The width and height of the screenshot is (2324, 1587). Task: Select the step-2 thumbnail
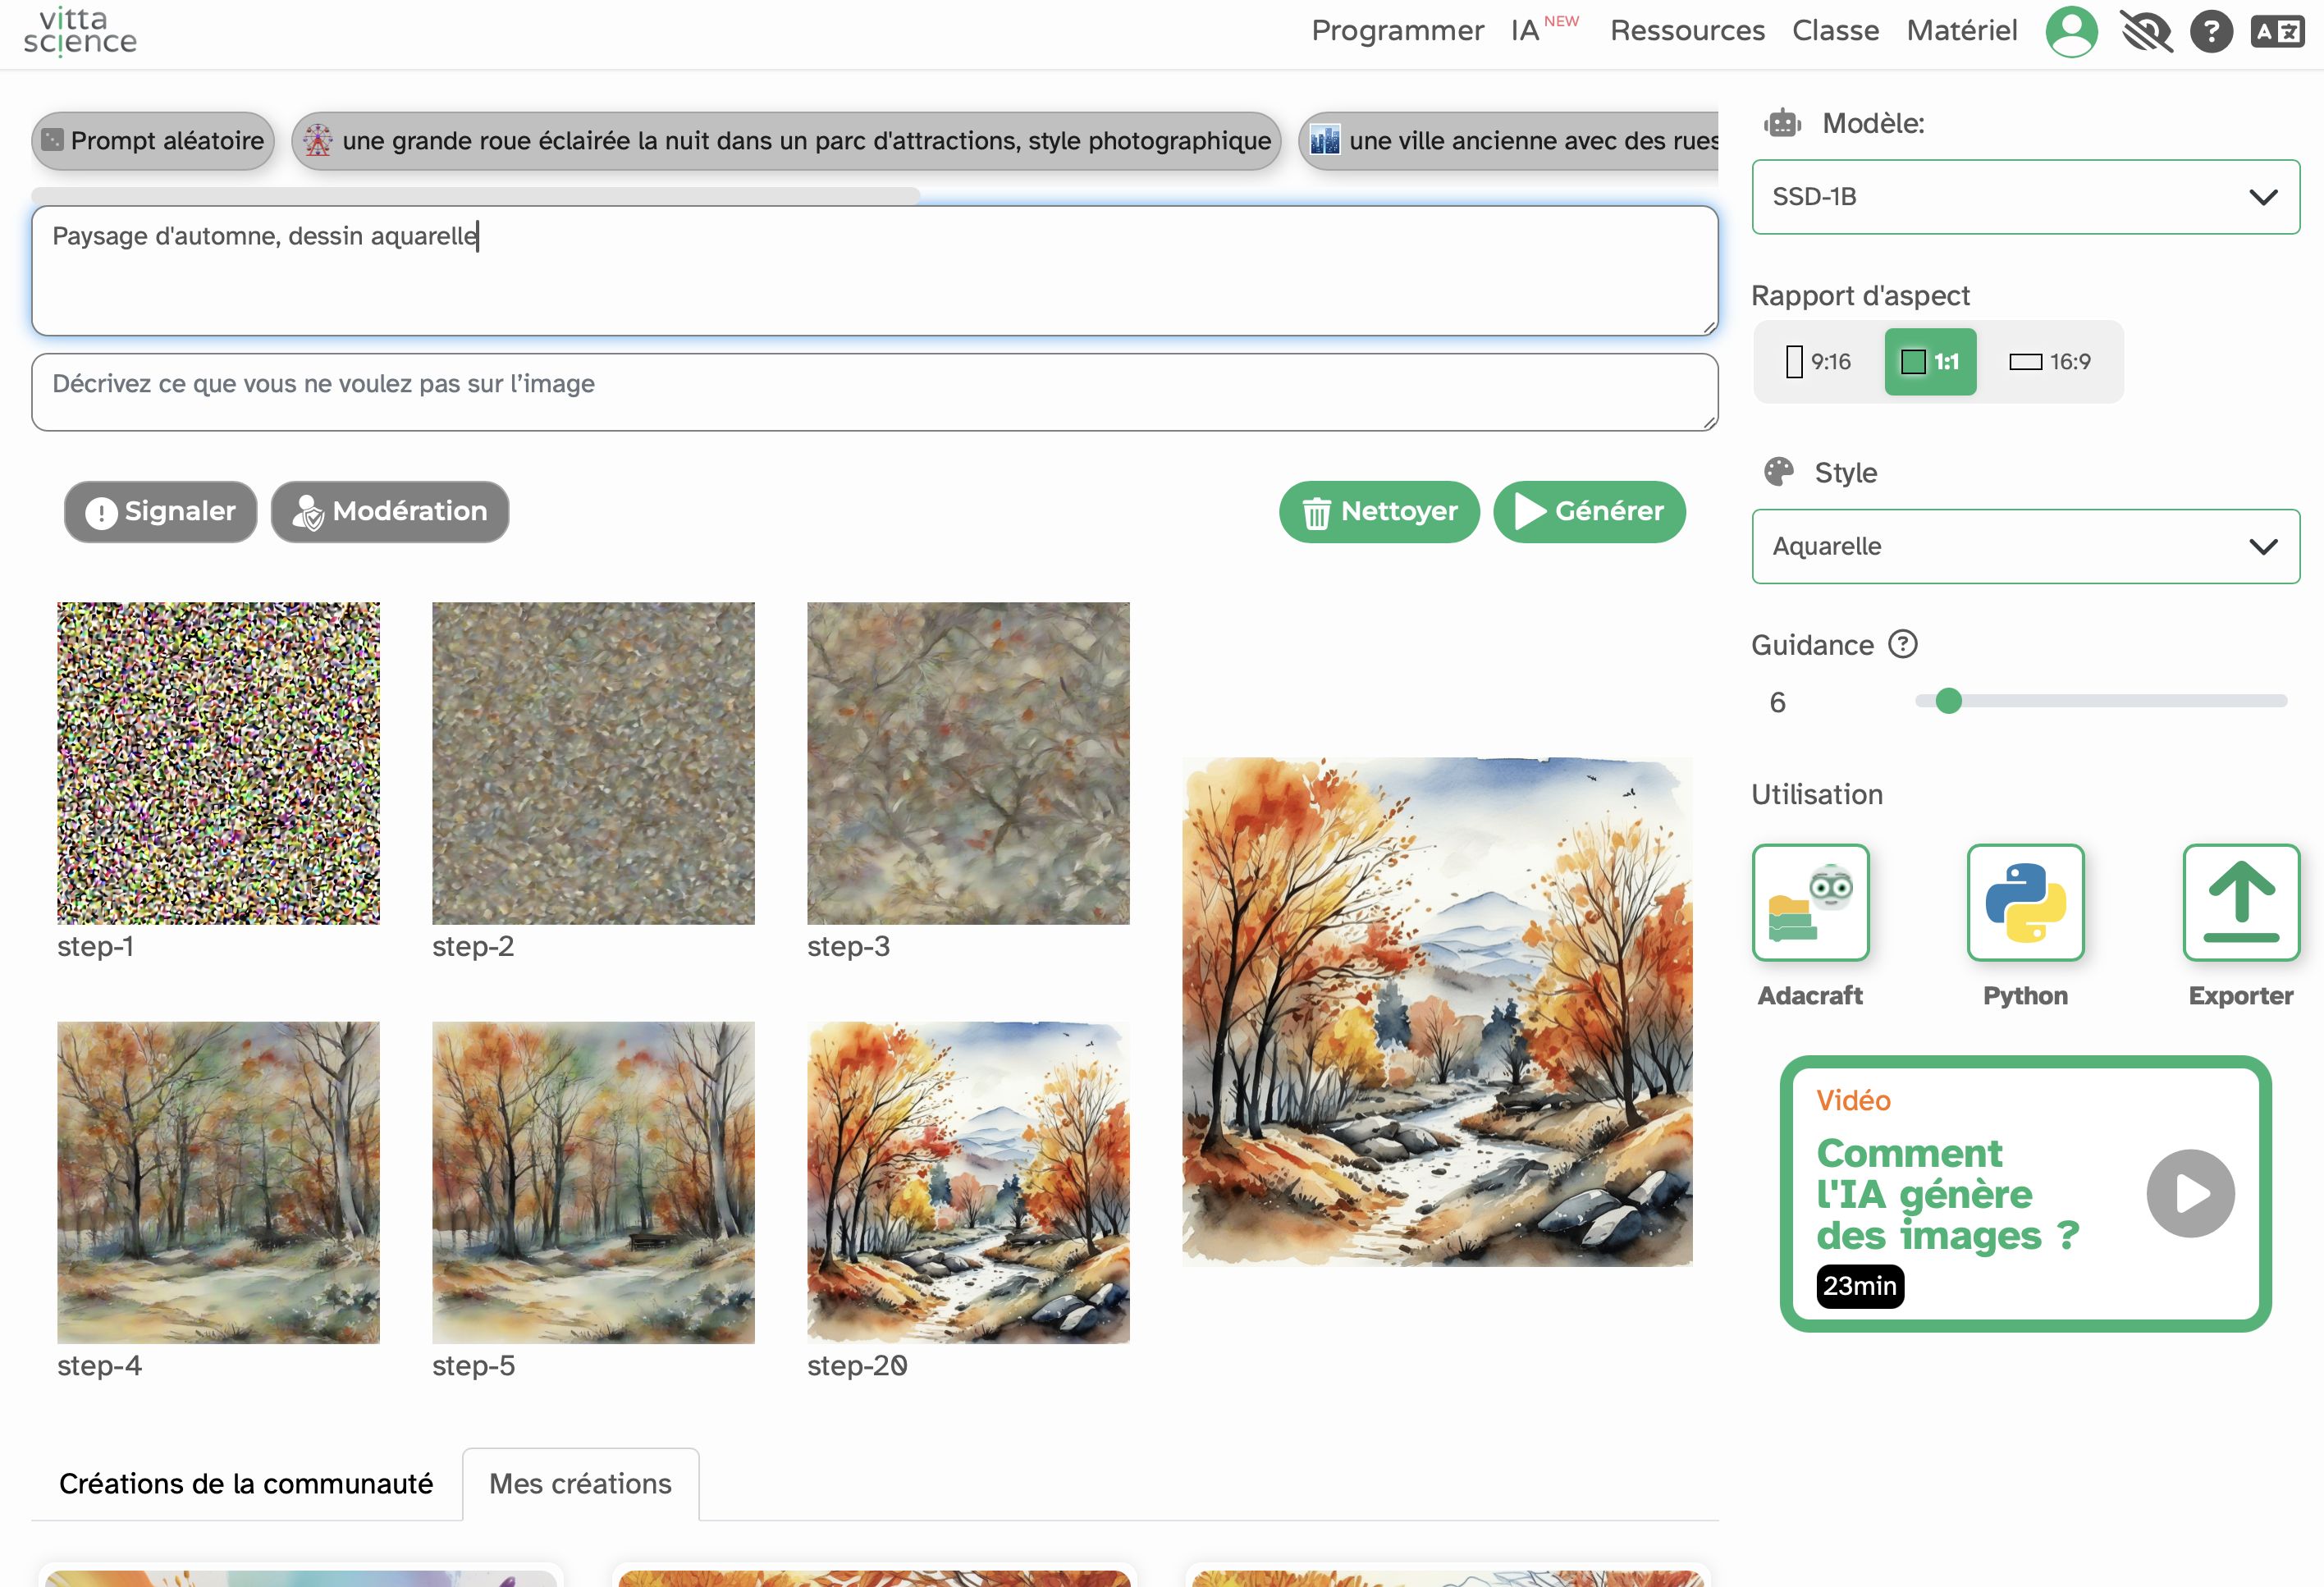click(x=593, y=763)
